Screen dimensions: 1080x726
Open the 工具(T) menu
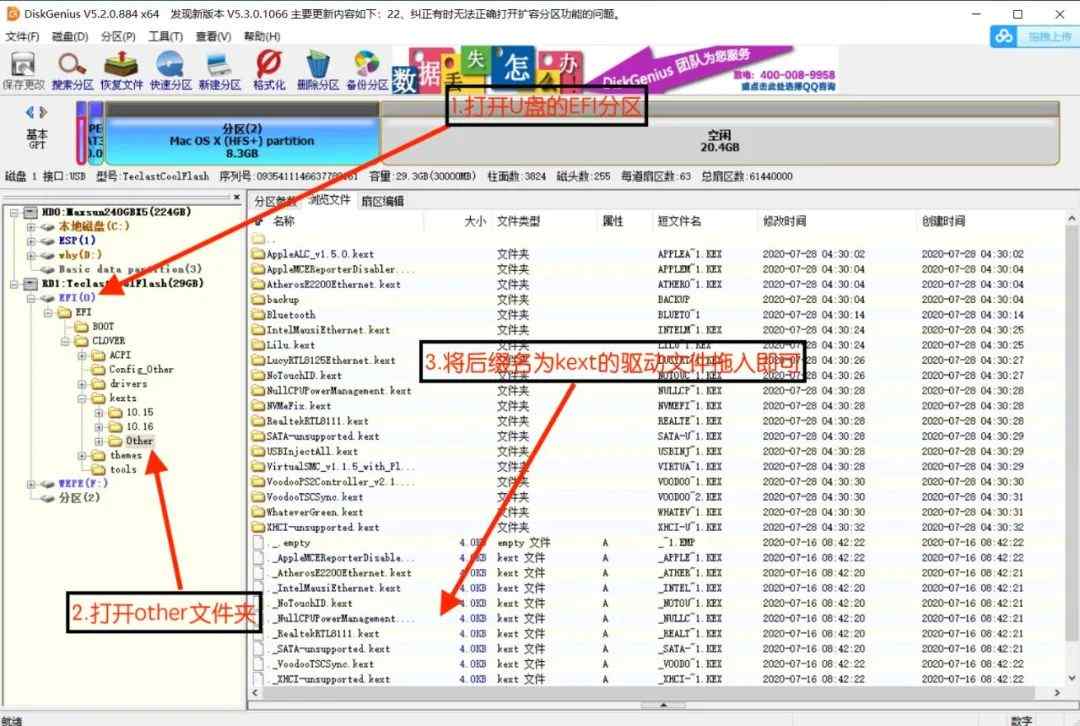tap(166, 37)
